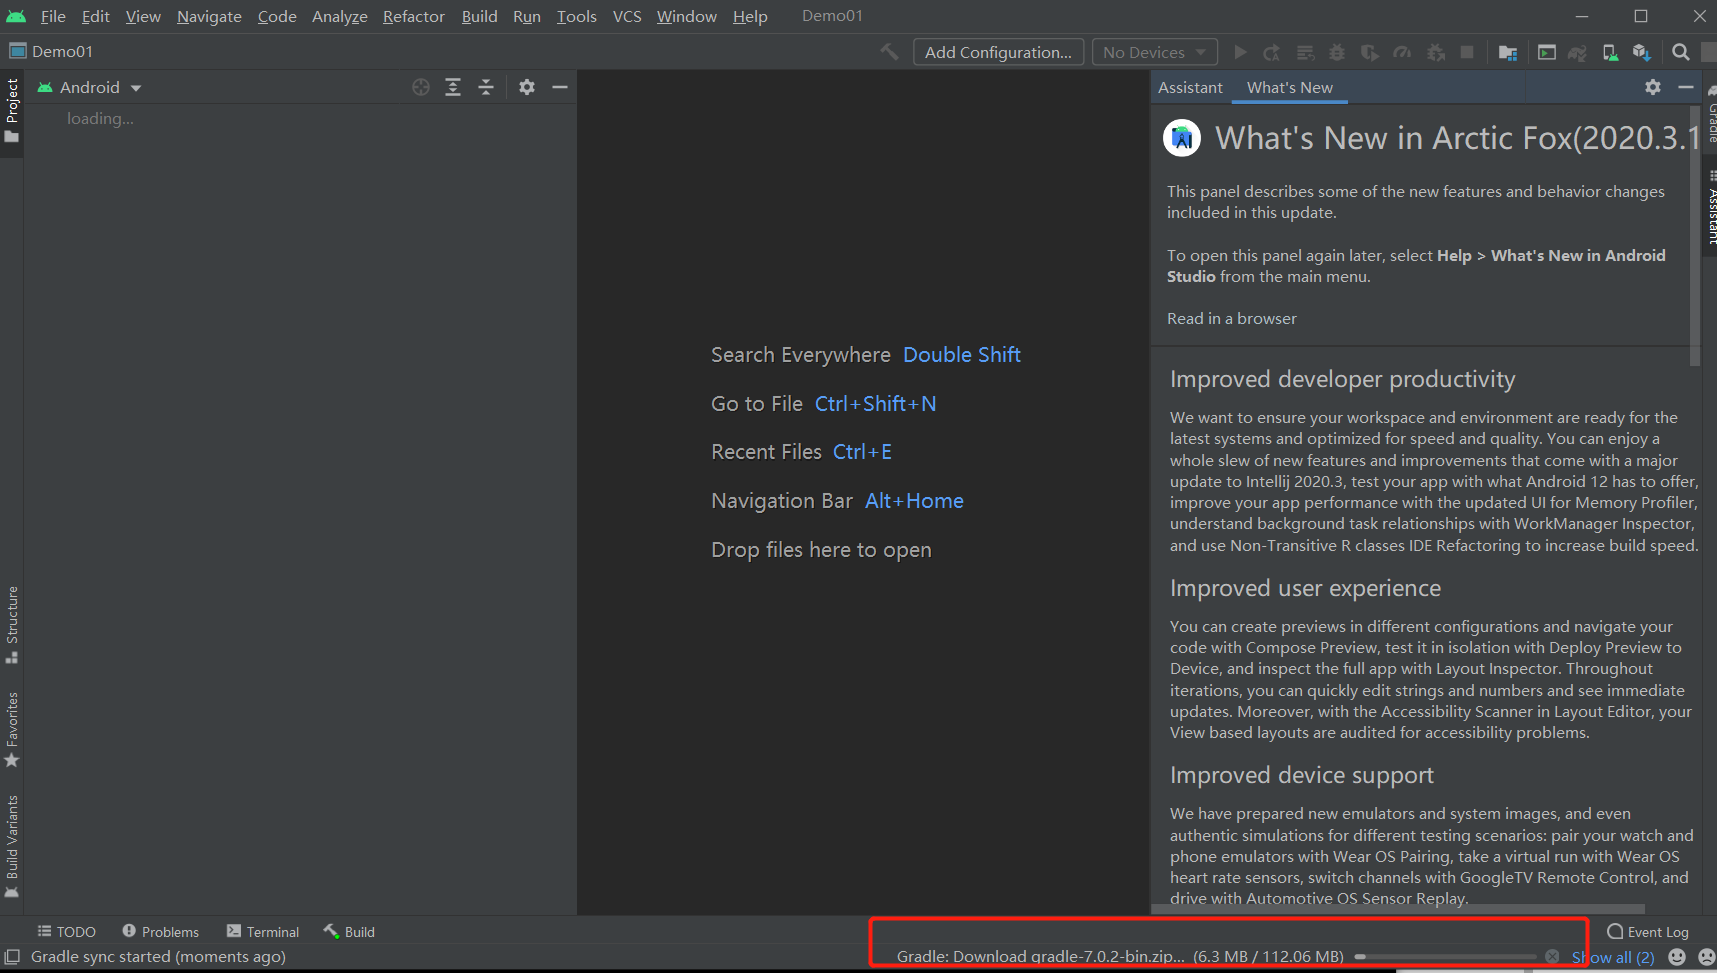Cancel the Gradle download progress
Viewport: 1717px width, 973px height.
(1552, 957)
